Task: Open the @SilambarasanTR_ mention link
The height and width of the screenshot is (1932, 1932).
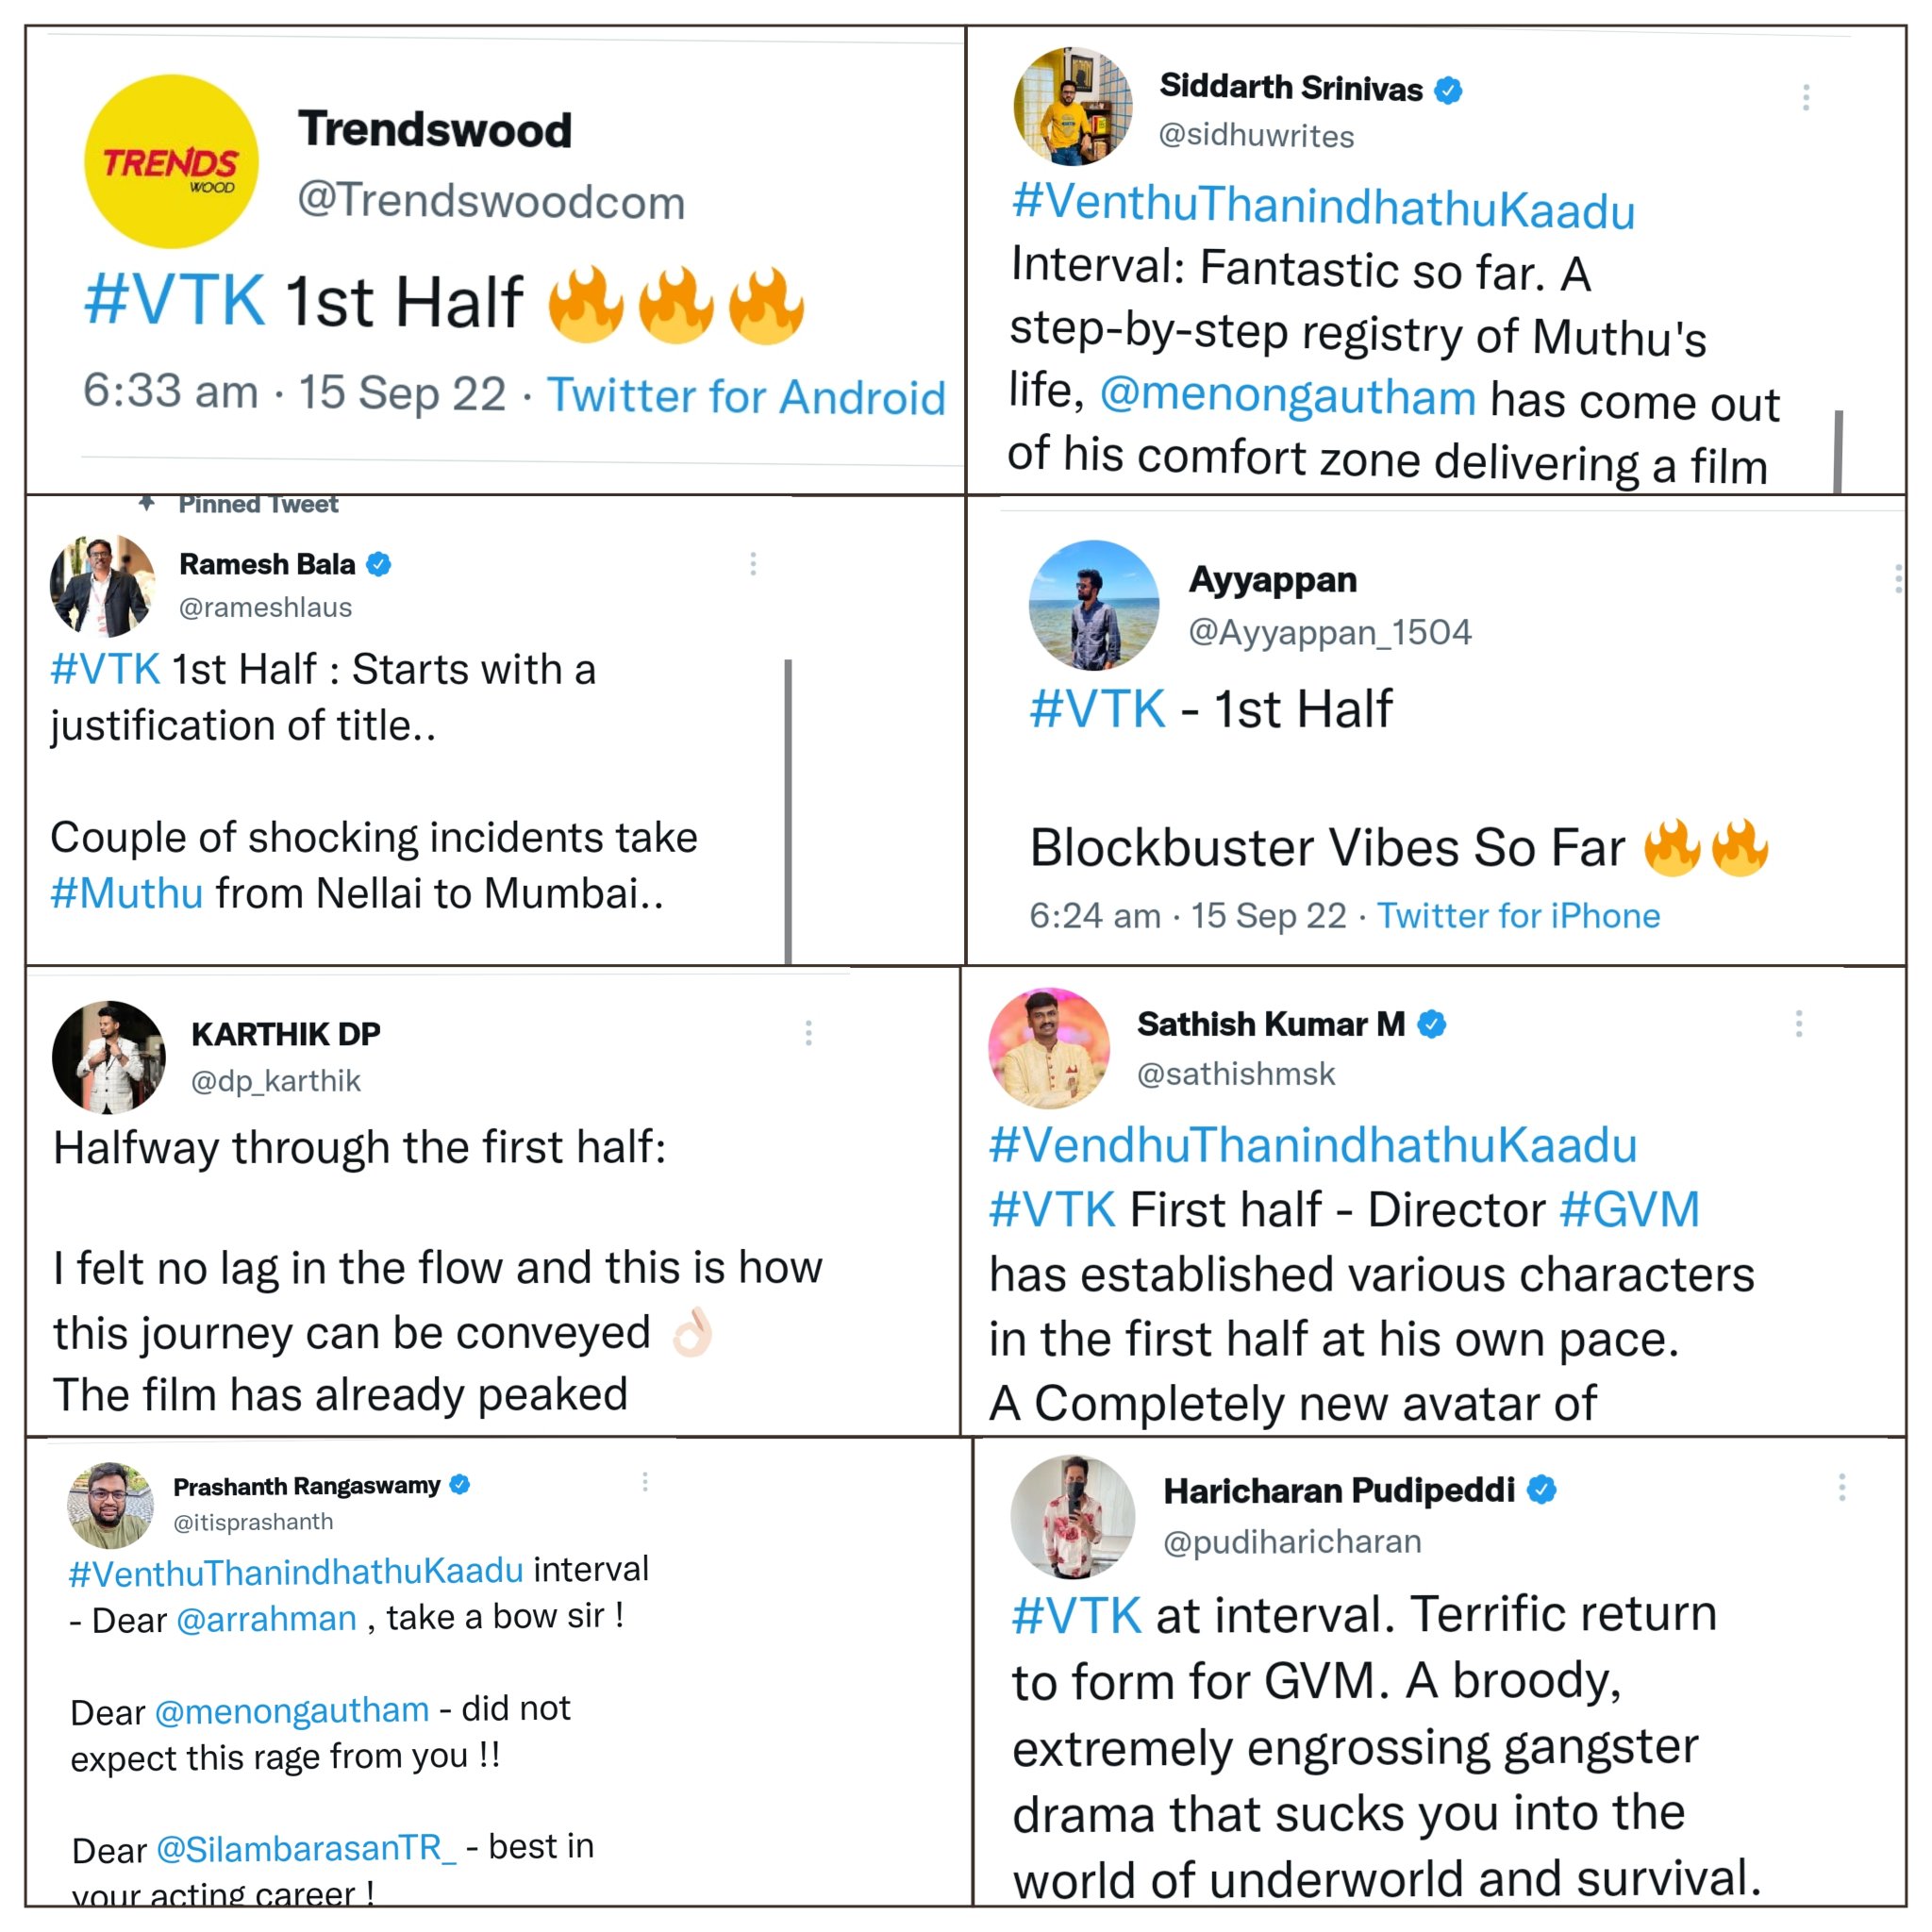Action: (x=306, y=1849)
